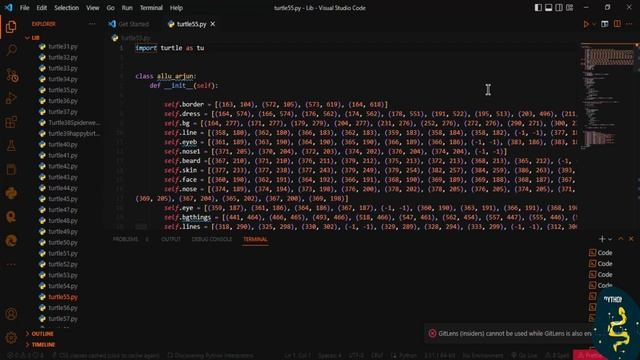Screen dimensions: 640x360
Task: Collapse the LIB folder
Action: (33, 38)
